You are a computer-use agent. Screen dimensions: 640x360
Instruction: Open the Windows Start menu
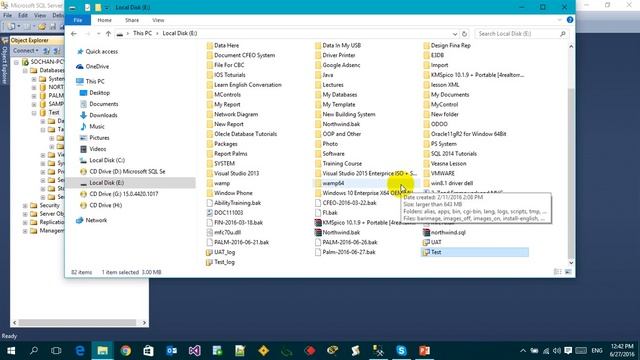coord(11,351)
